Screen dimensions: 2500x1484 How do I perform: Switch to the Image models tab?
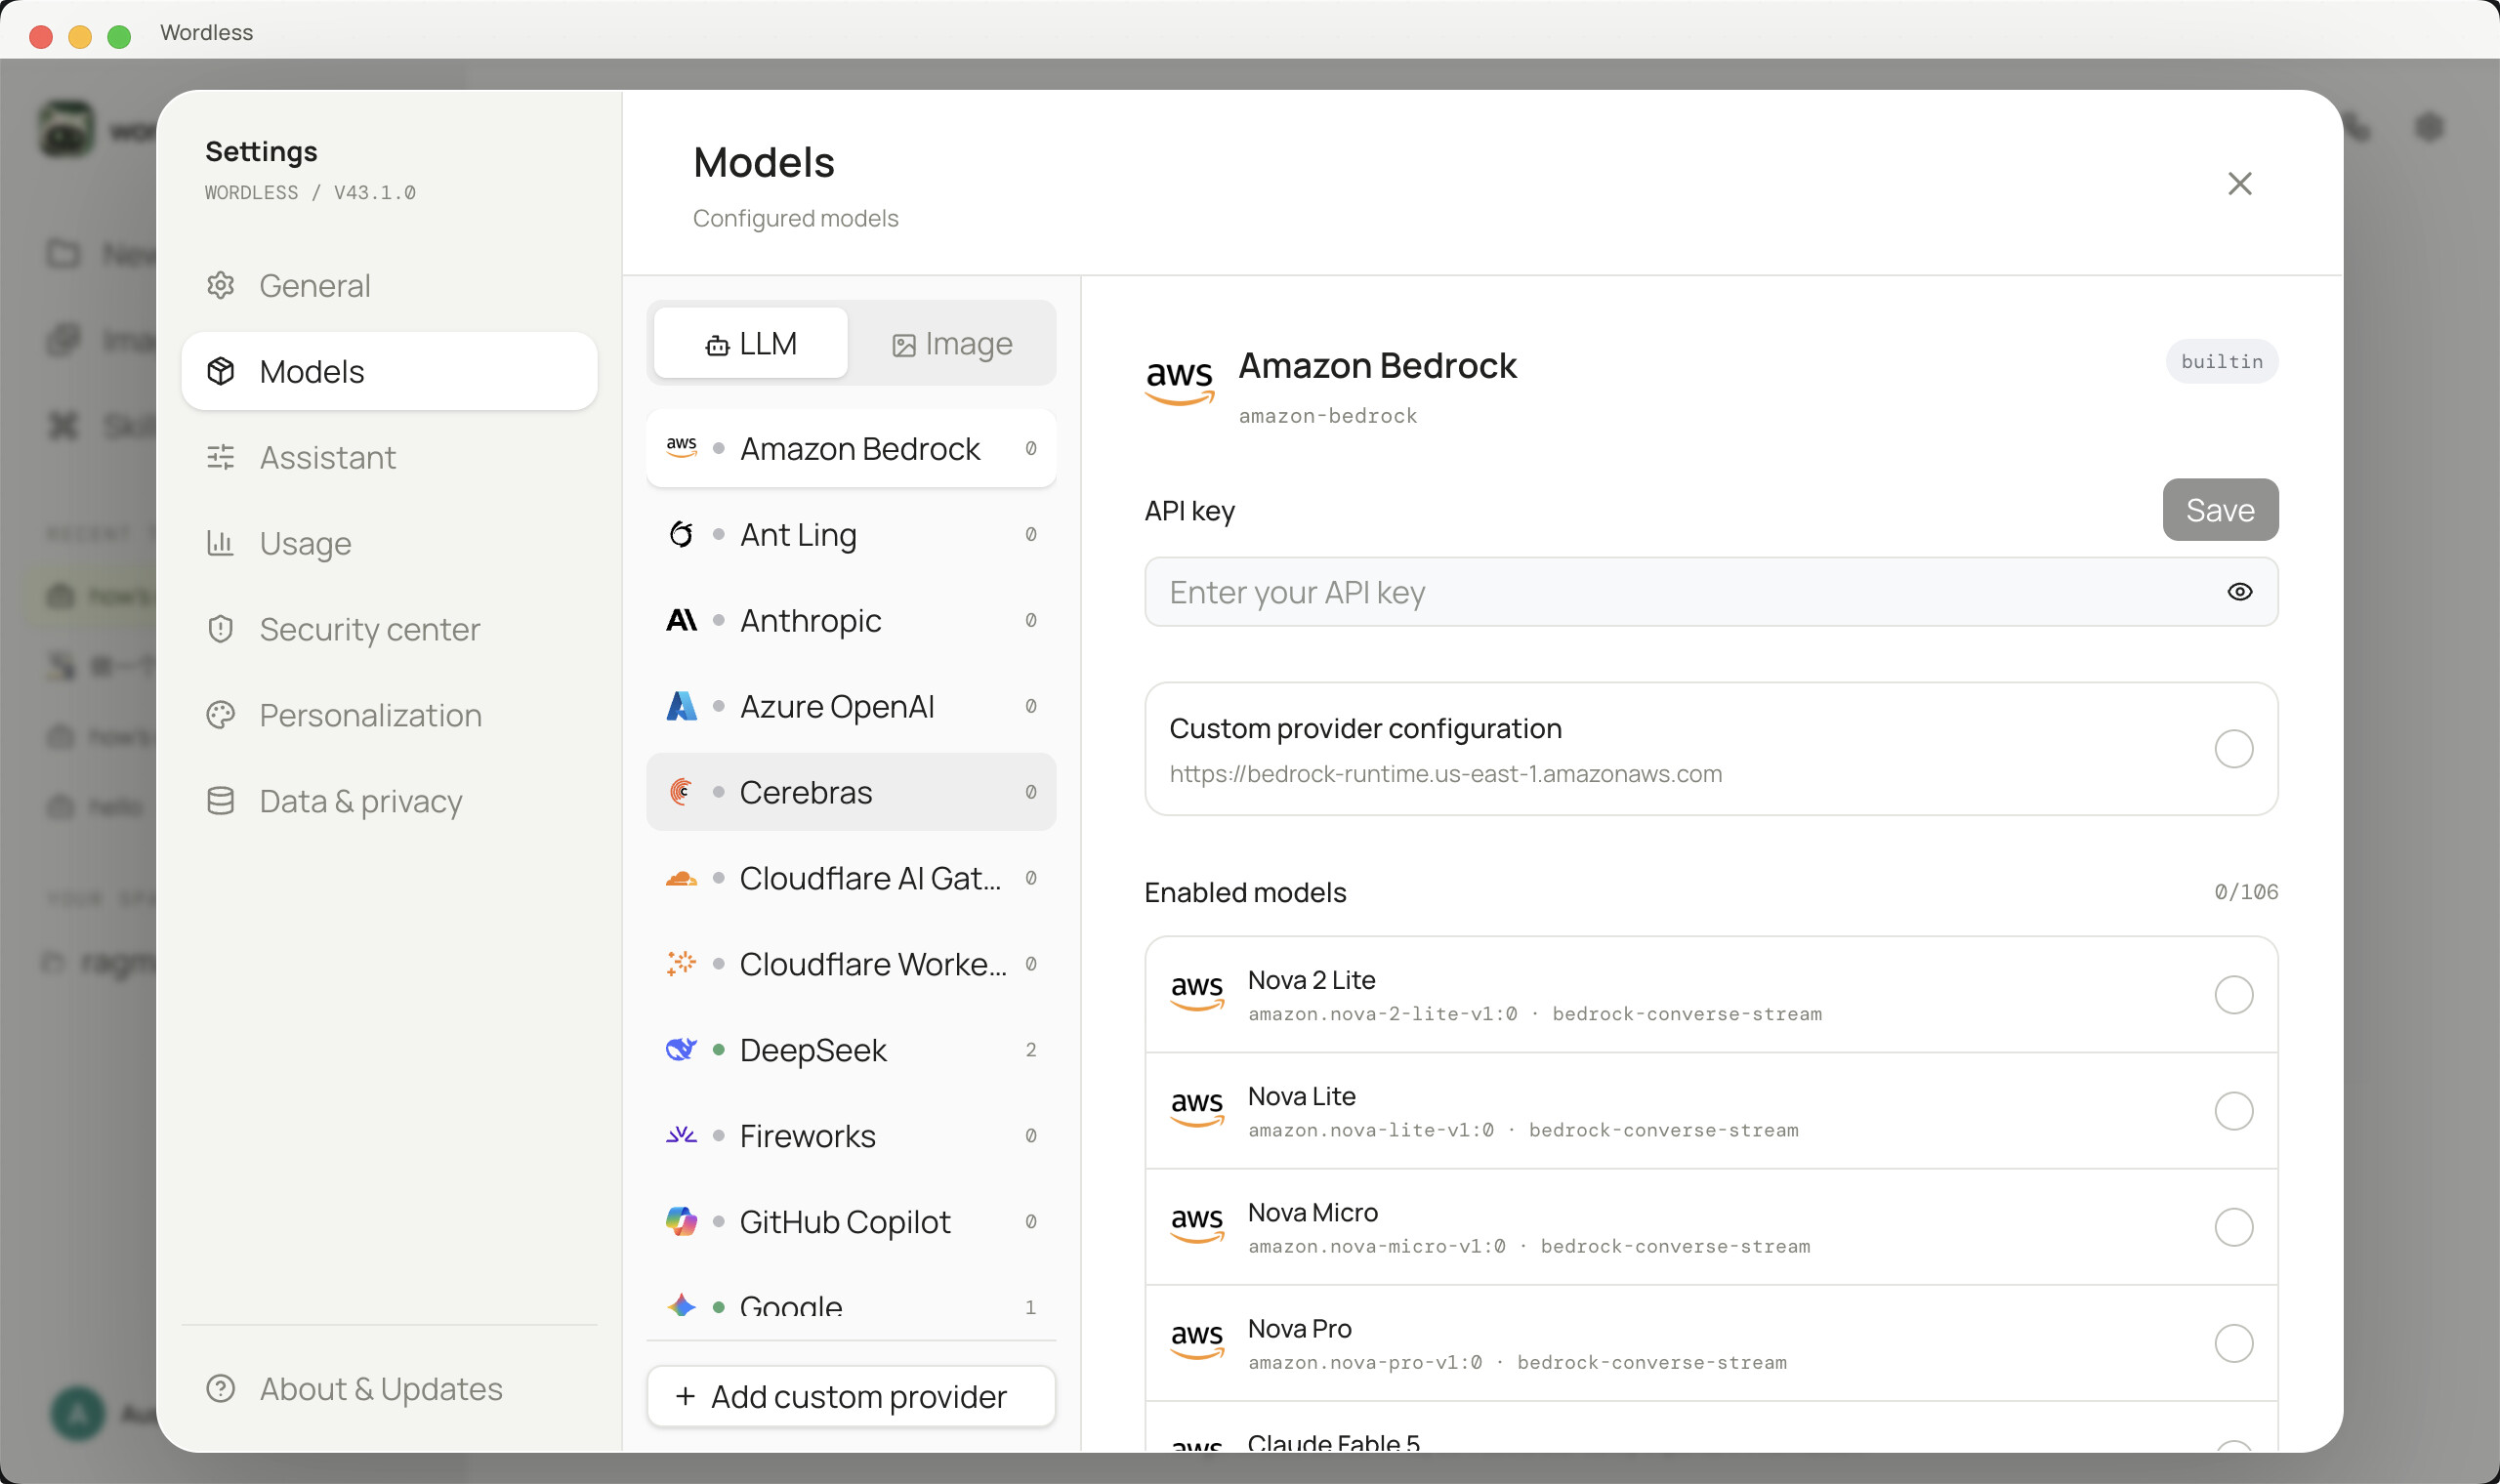pos(952,344)
